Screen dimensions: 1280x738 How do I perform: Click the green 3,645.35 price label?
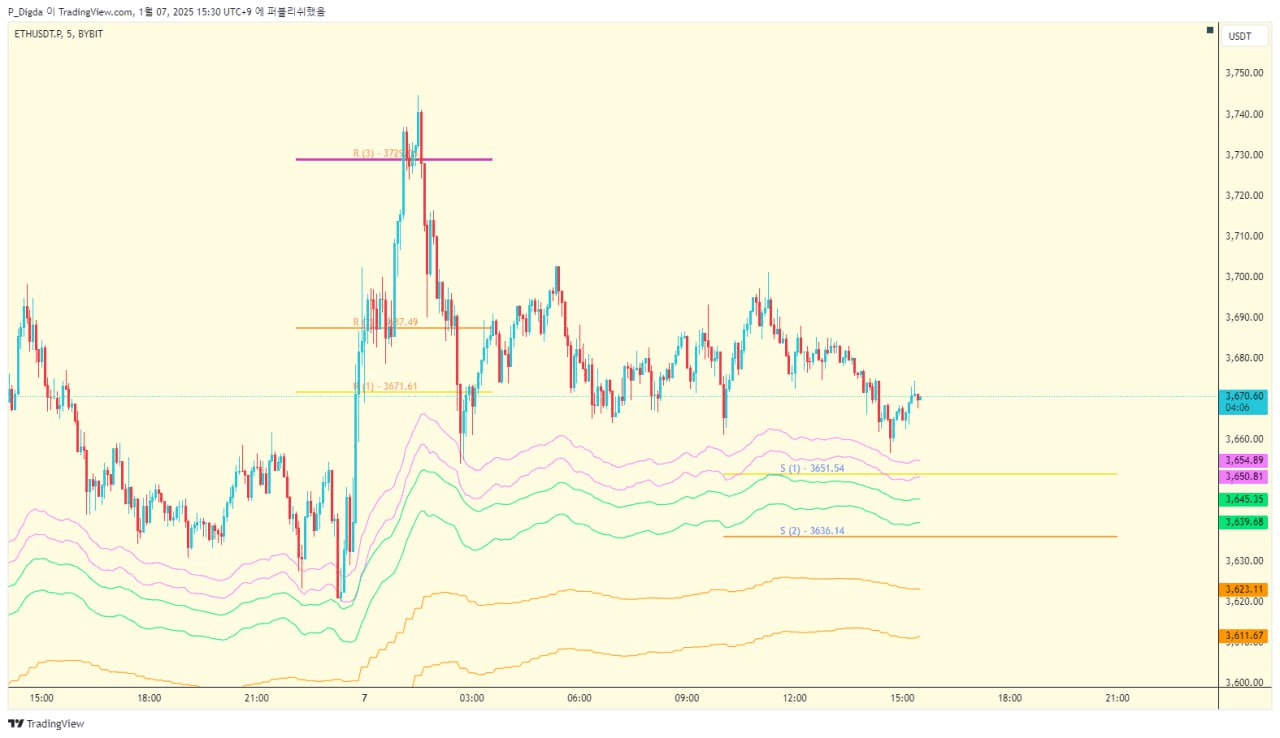[x=1243, y=499]
